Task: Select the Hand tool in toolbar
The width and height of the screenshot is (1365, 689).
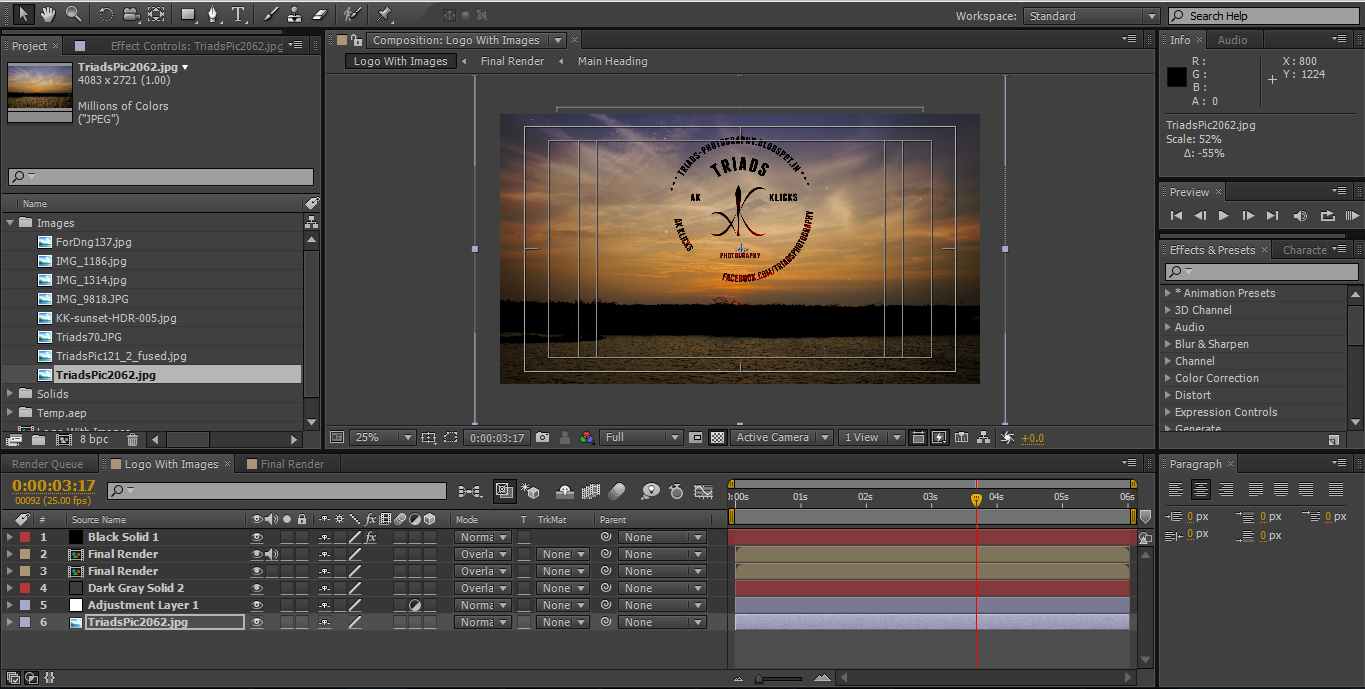Action: [47, 14]
